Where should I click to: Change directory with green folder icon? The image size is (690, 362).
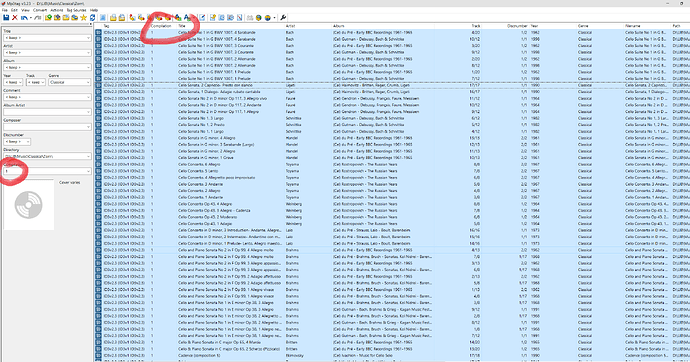[48, 18]
